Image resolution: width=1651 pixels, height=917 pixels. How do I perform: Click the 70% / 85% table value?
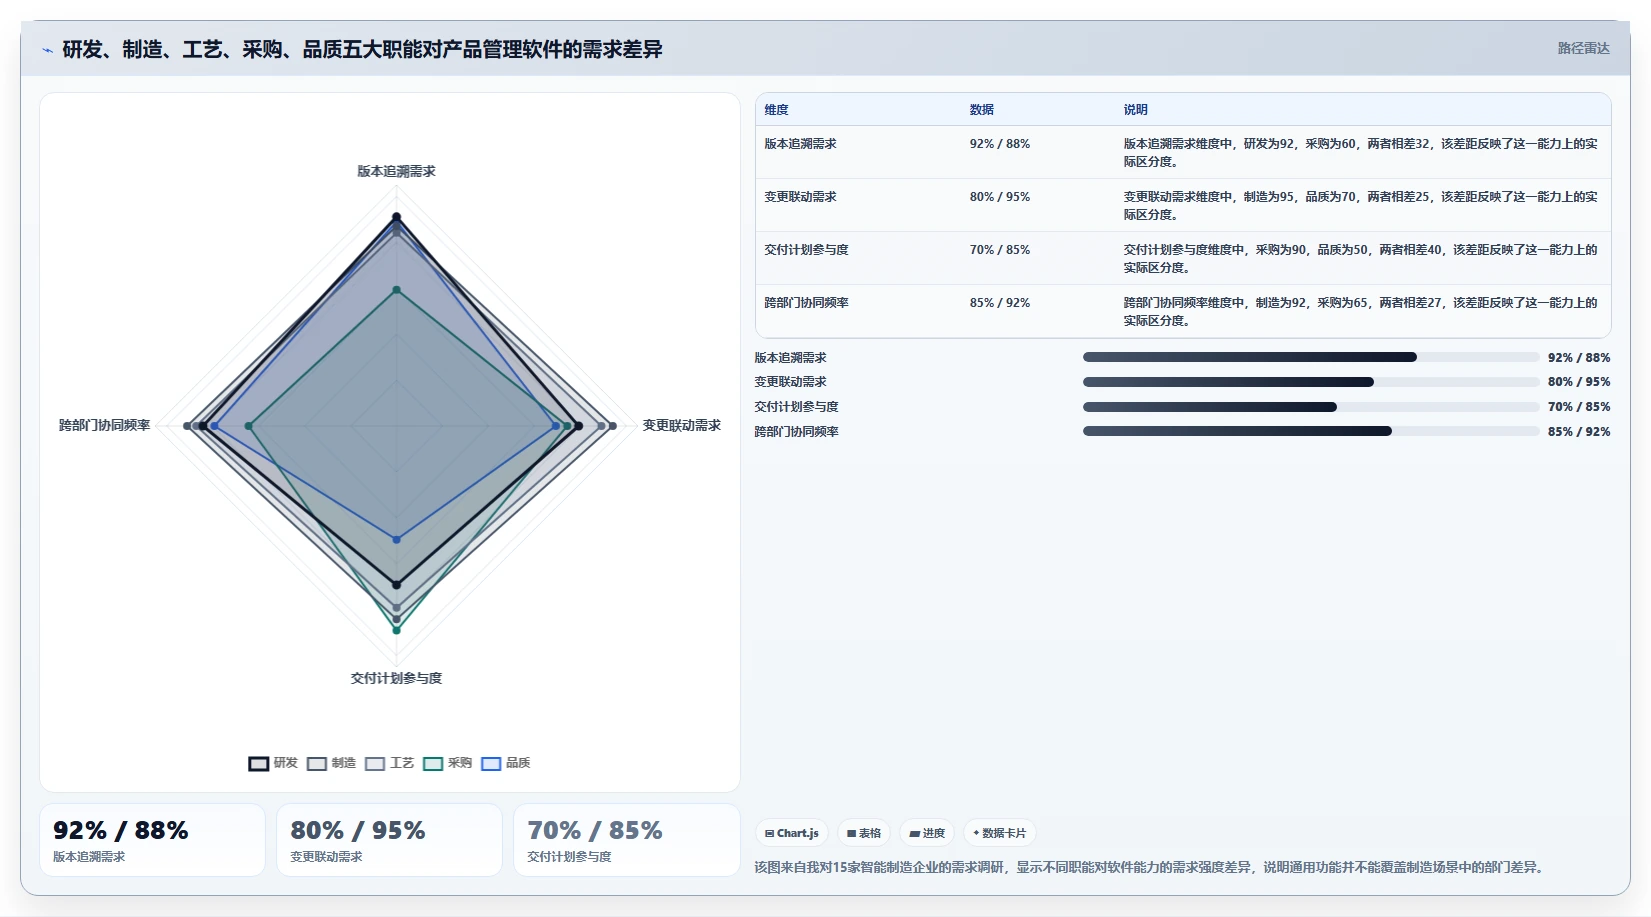(x=999, y=250)
